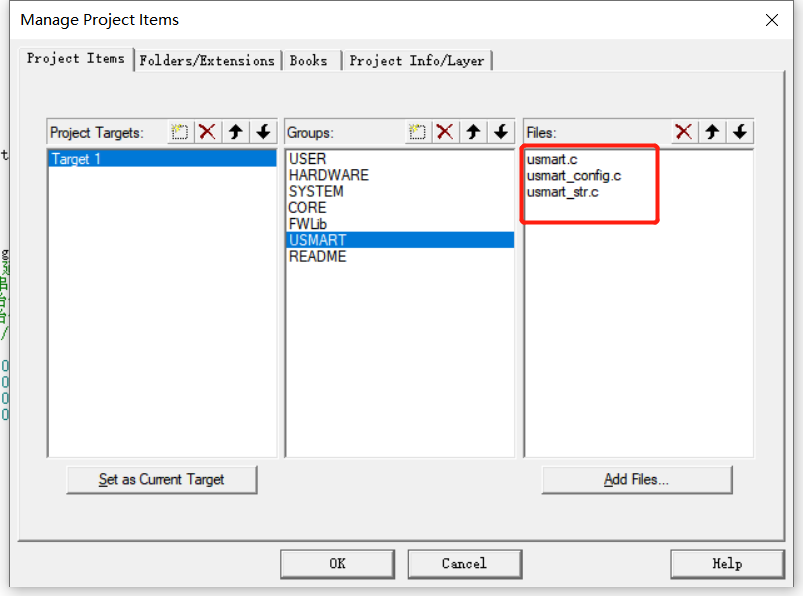
Task: Click the Cancel button
Action: tap(464, 564)
